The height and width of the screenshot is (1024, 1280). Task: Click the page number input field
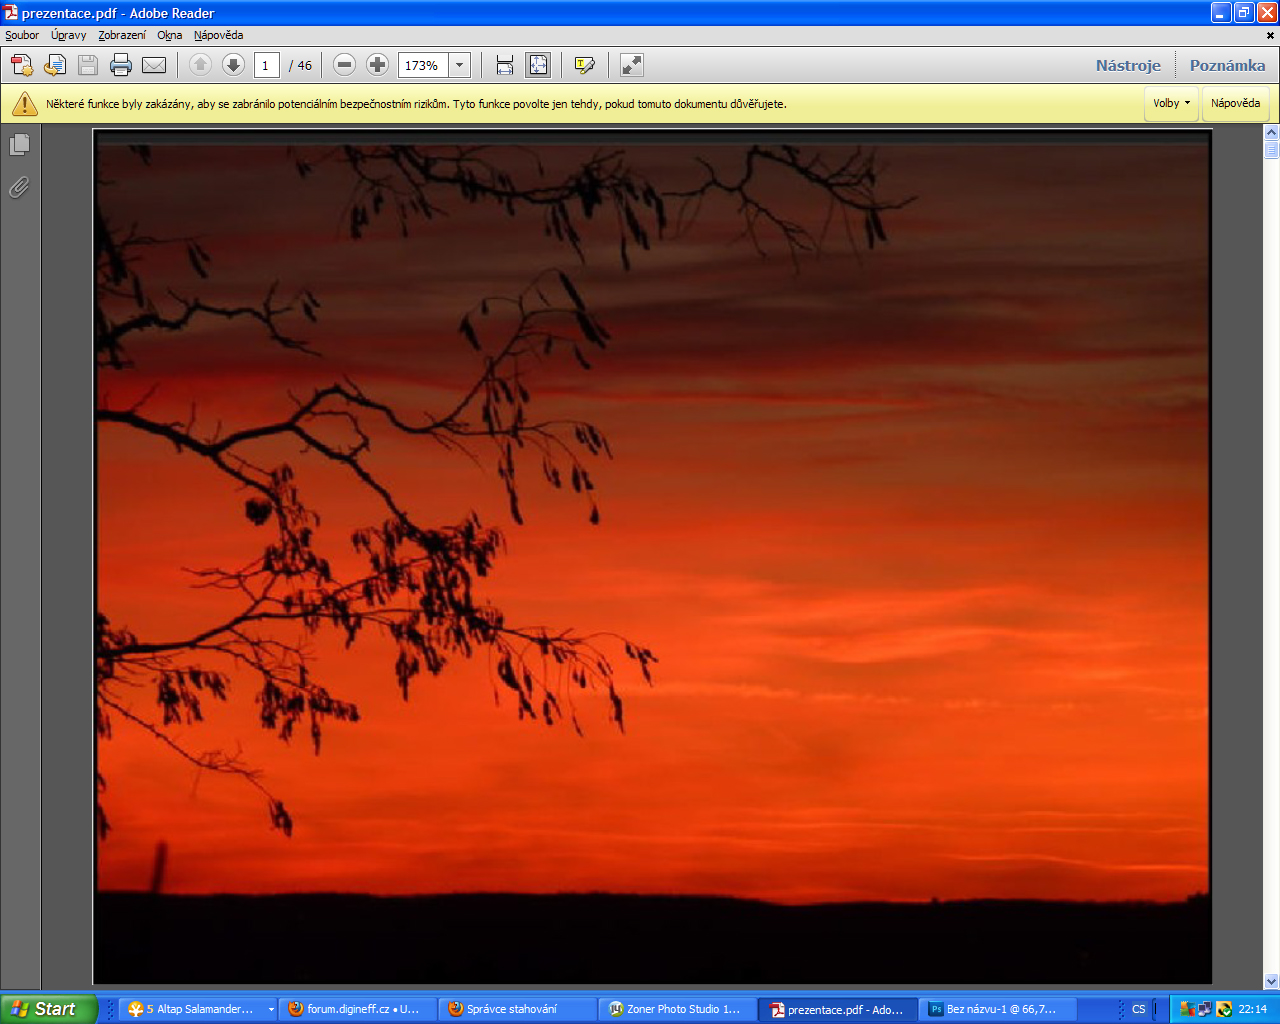[x=266, y=66]
